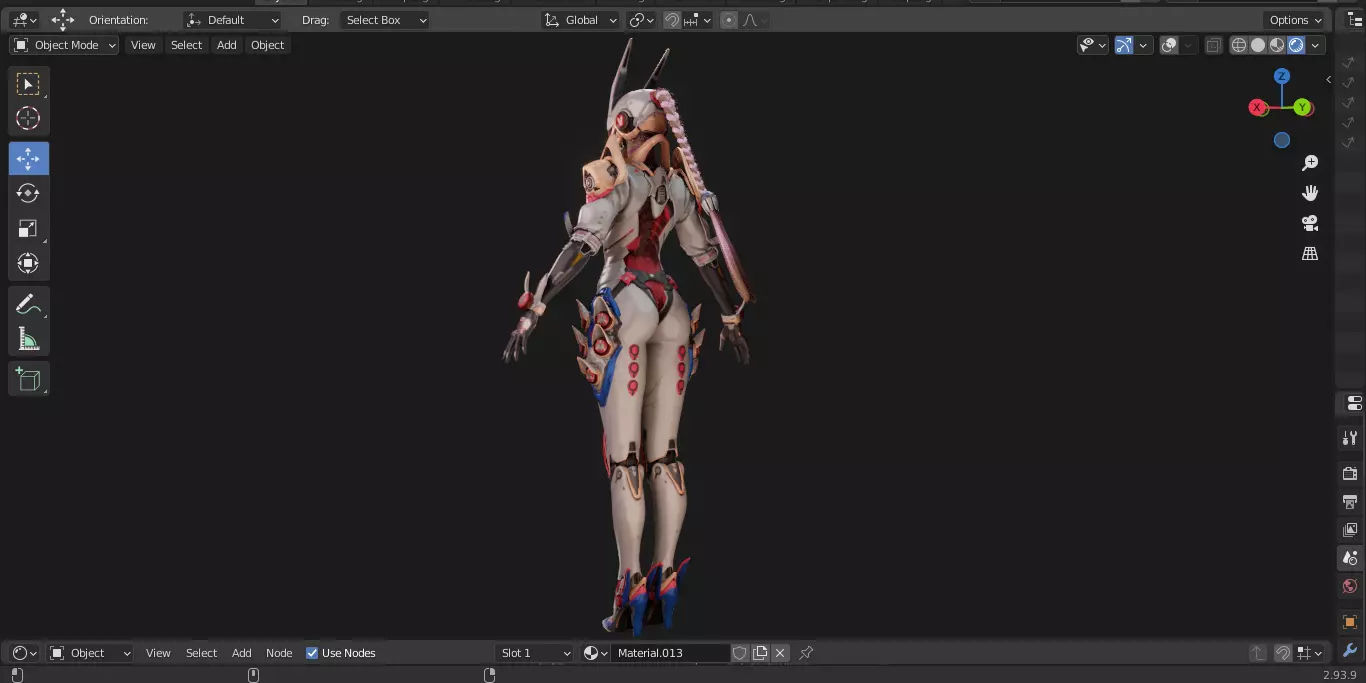Viewport: 1366px width, 683px height.
Task: Open the Object properties tab (orange square)
Action: (x=1350, y=621)
